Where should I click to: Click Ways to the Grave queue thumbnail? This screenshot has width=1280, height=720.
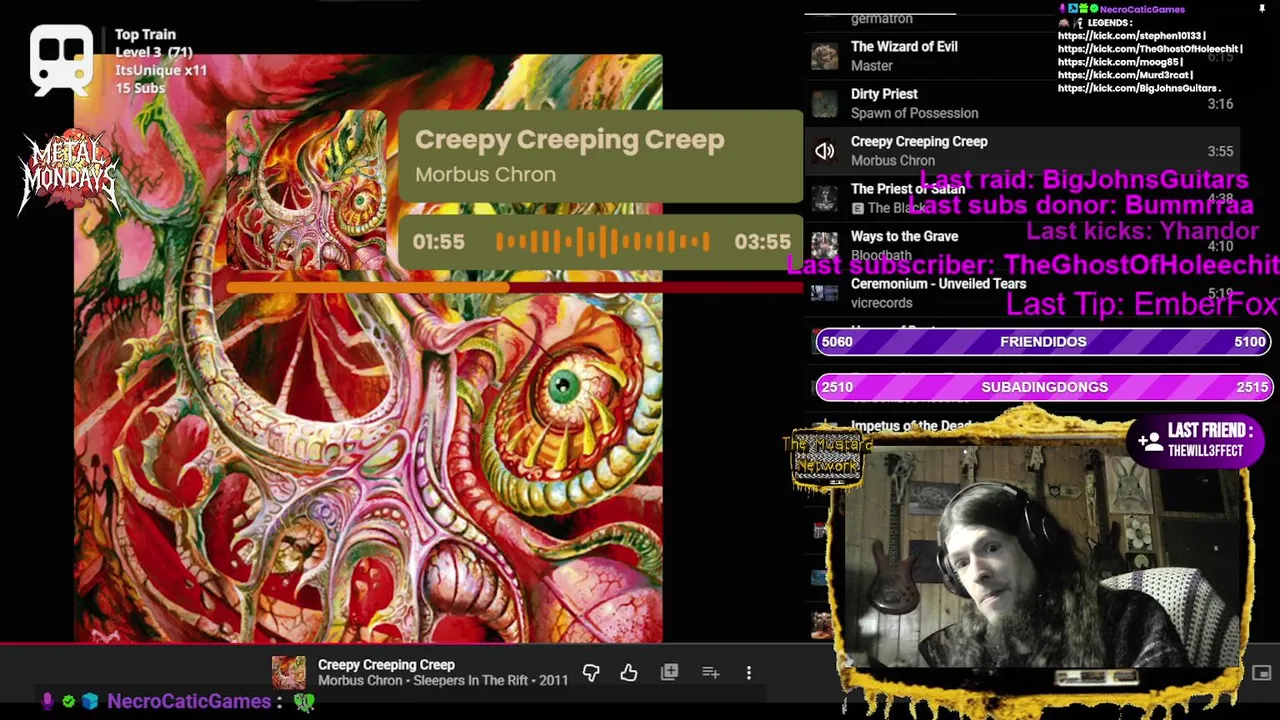(x=824, y=246)
